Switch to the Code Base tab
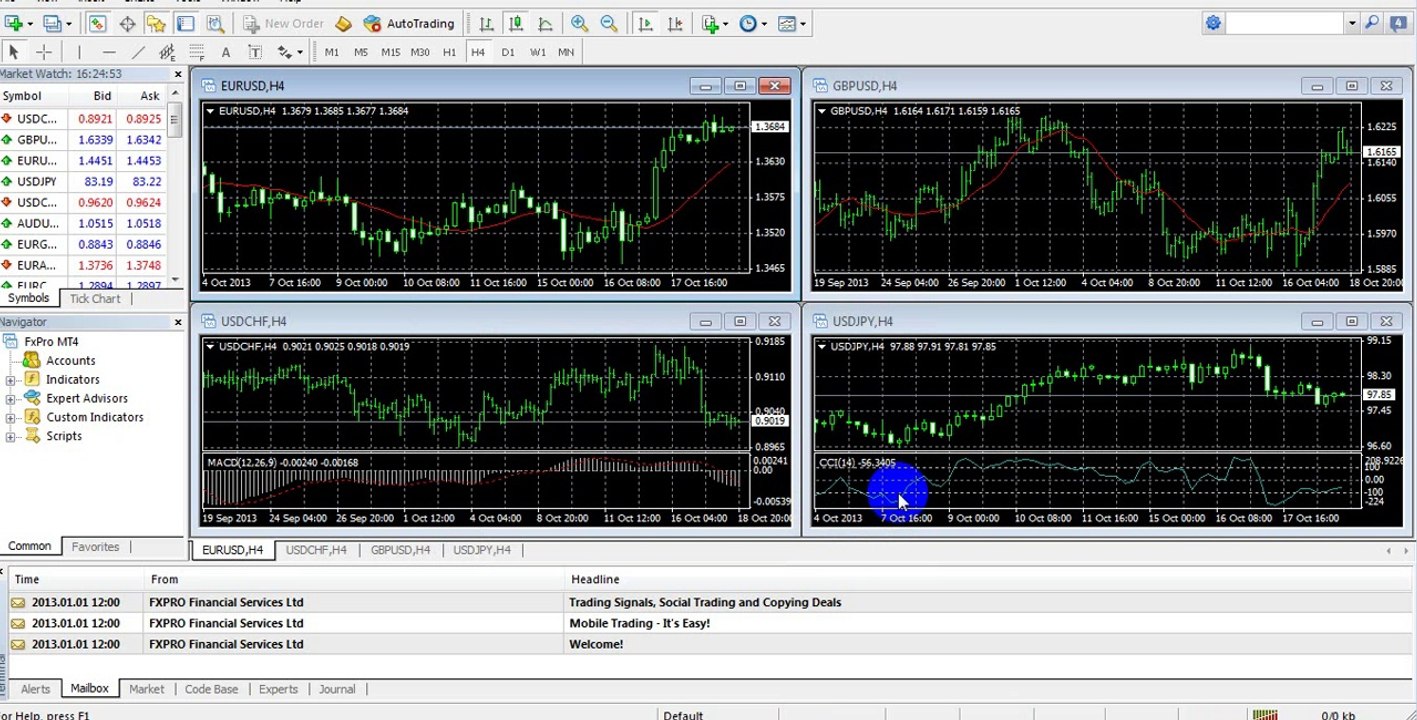This screenshot has width=1417, height=720. [x=211, y=689]
